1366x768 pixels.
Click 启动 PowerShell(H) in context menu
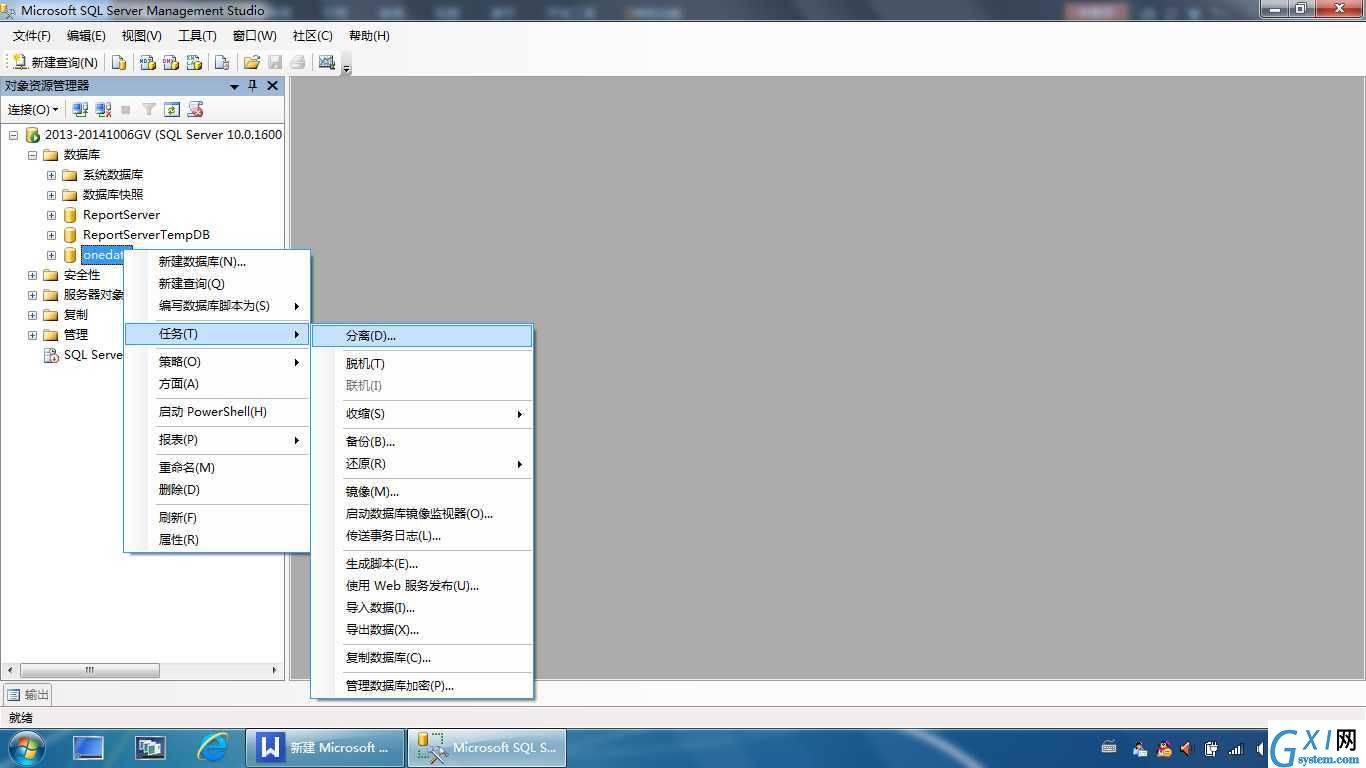coord(217,412)
